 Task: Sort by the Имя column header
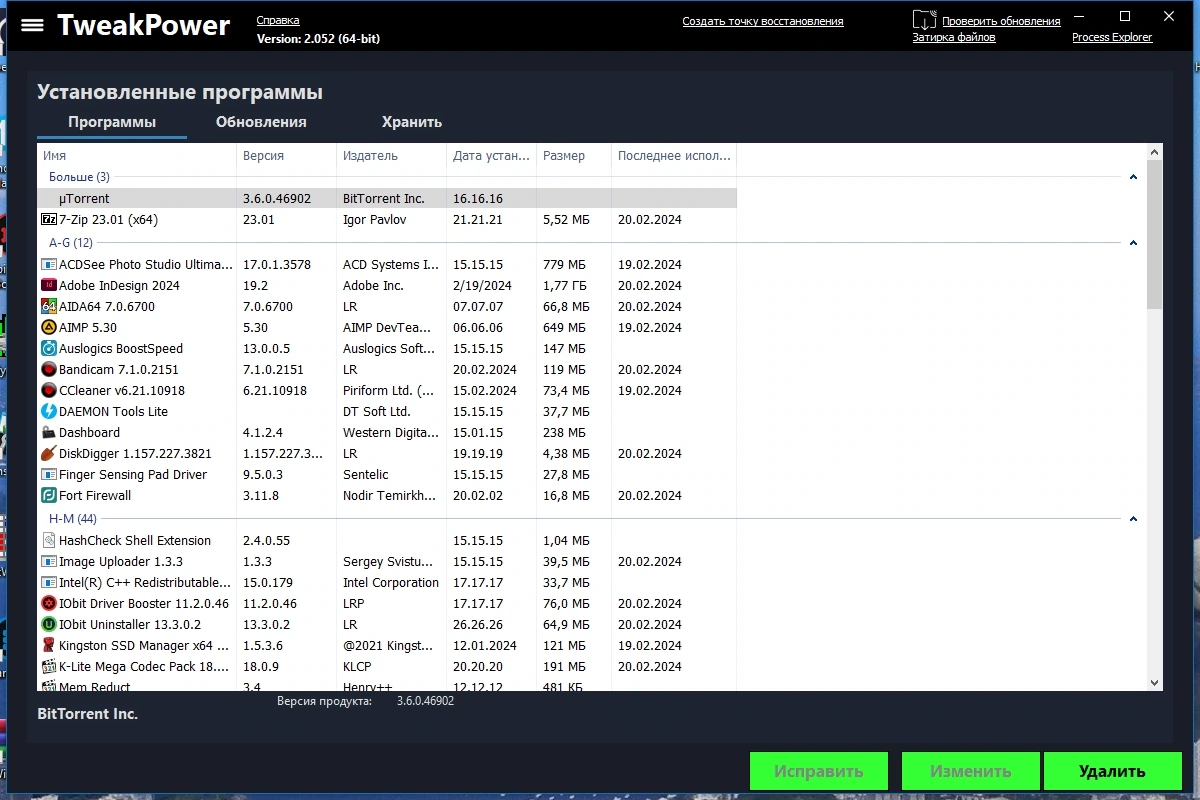(x=137, y=156)
